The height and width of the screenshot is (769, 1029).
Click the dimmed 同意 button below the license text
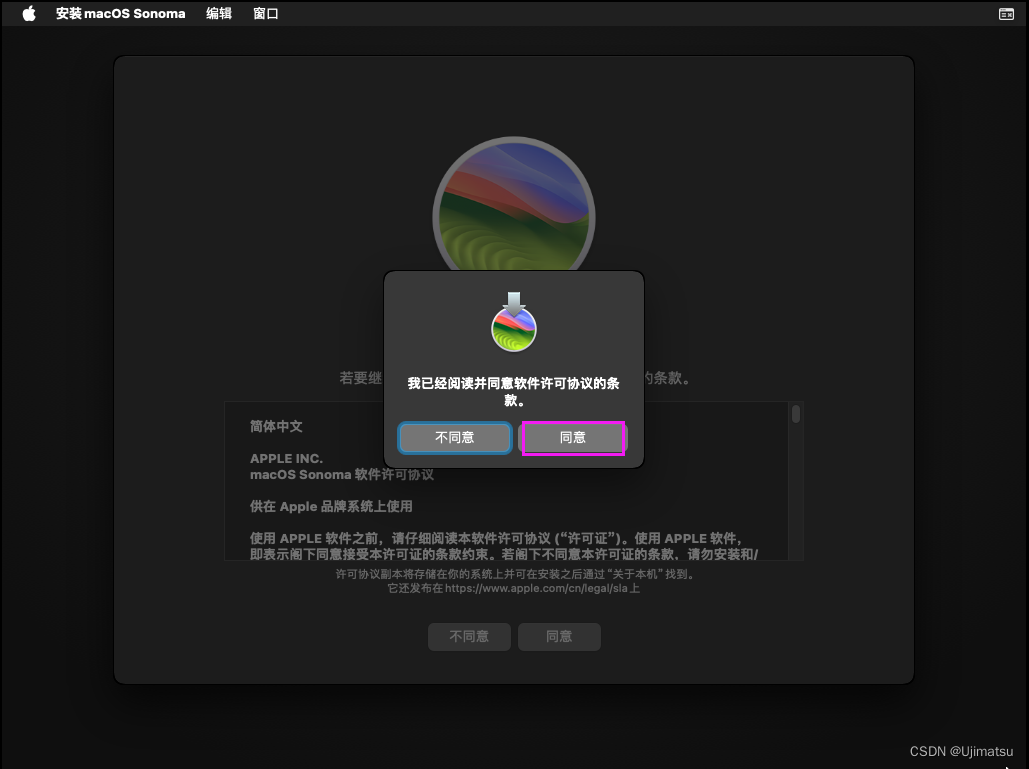pyautogui.click(x=559, y=636)
